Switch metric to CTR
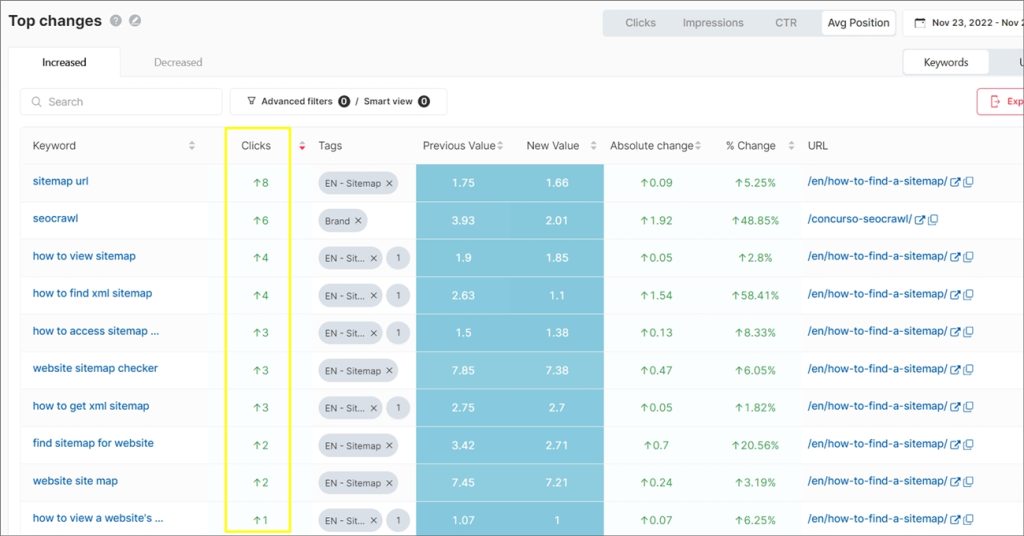This screenshot has width=1024, height=536. (x=786, y=23)
